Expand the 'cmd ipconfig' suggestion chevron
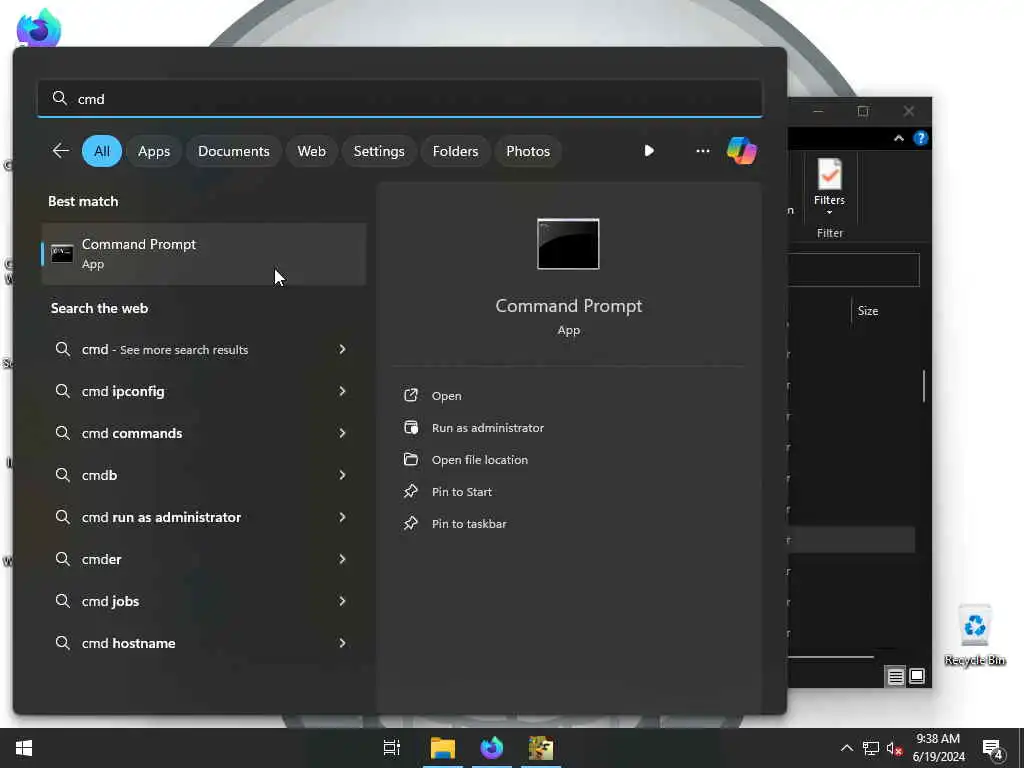Viewport: 1024px width, 768px height. tap(342, 391)
